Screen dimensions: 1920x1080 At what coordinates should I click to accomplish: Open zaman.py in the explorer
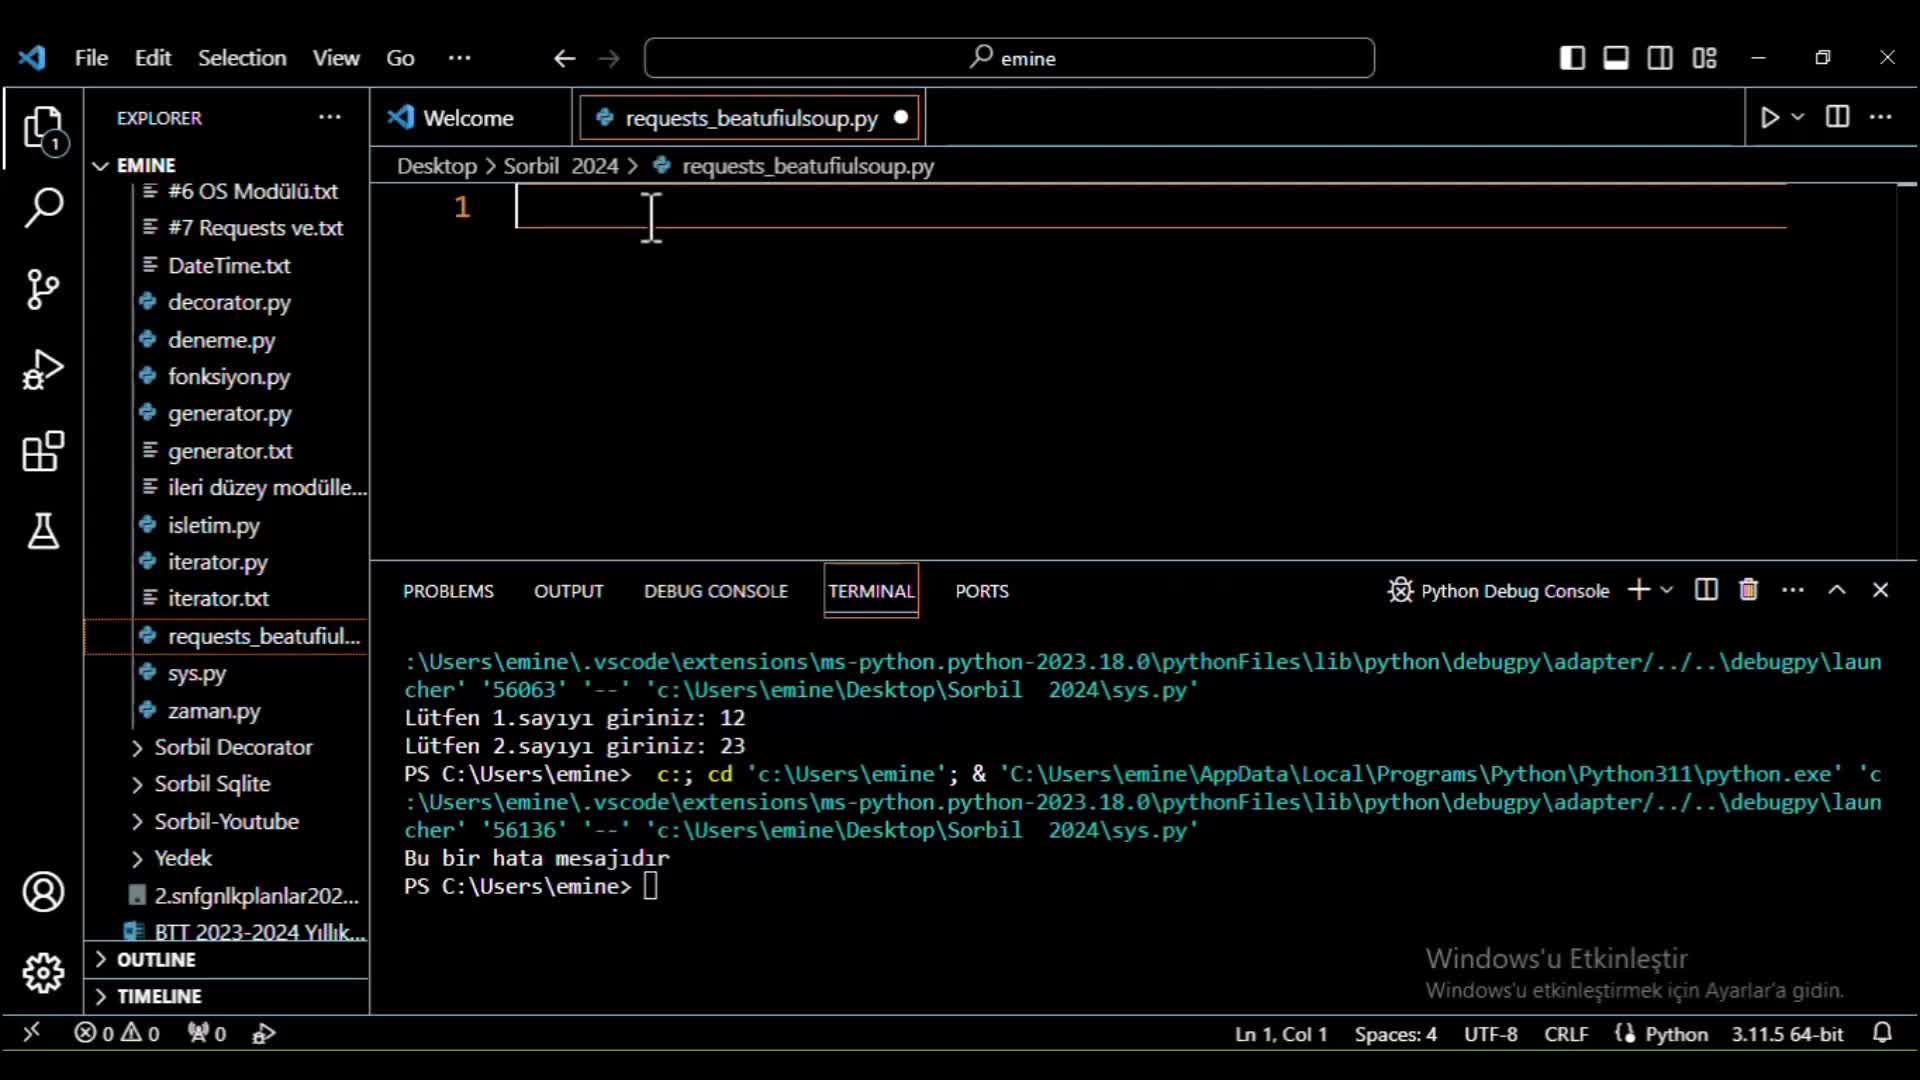pyautogui.click(x=214, y=711)
